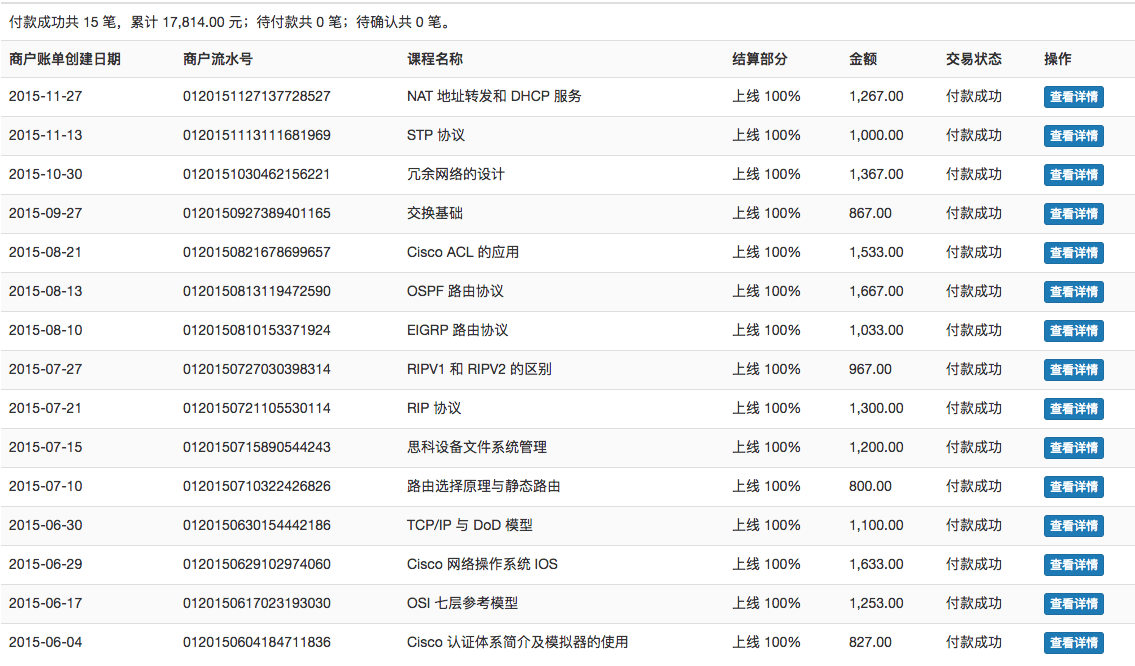Open details for RIPV1 和 RIPV2 的区别

coord(1073,371)
